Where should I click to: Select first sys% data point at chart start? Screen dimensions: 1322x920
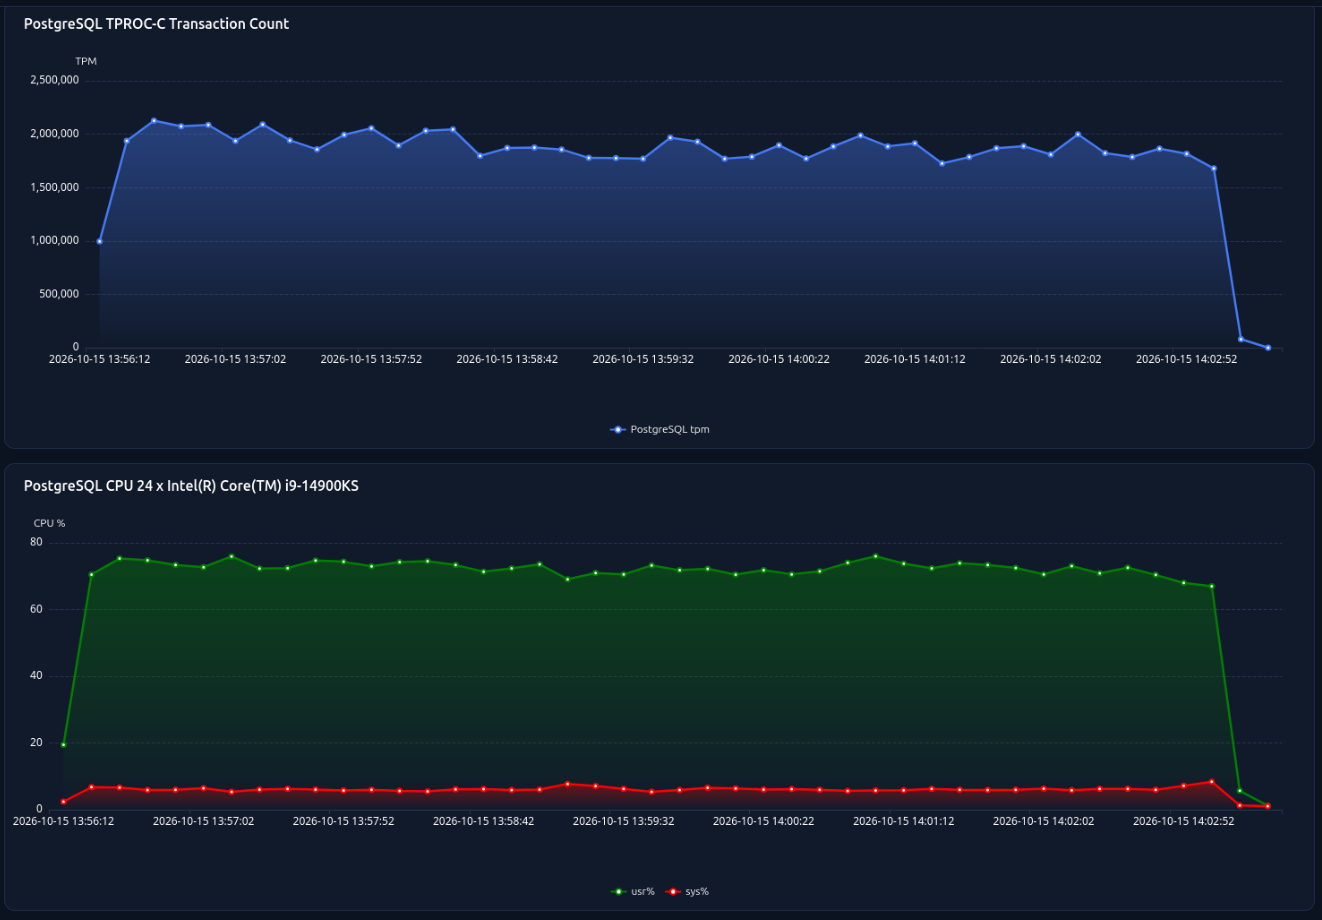tap(63, 802)
